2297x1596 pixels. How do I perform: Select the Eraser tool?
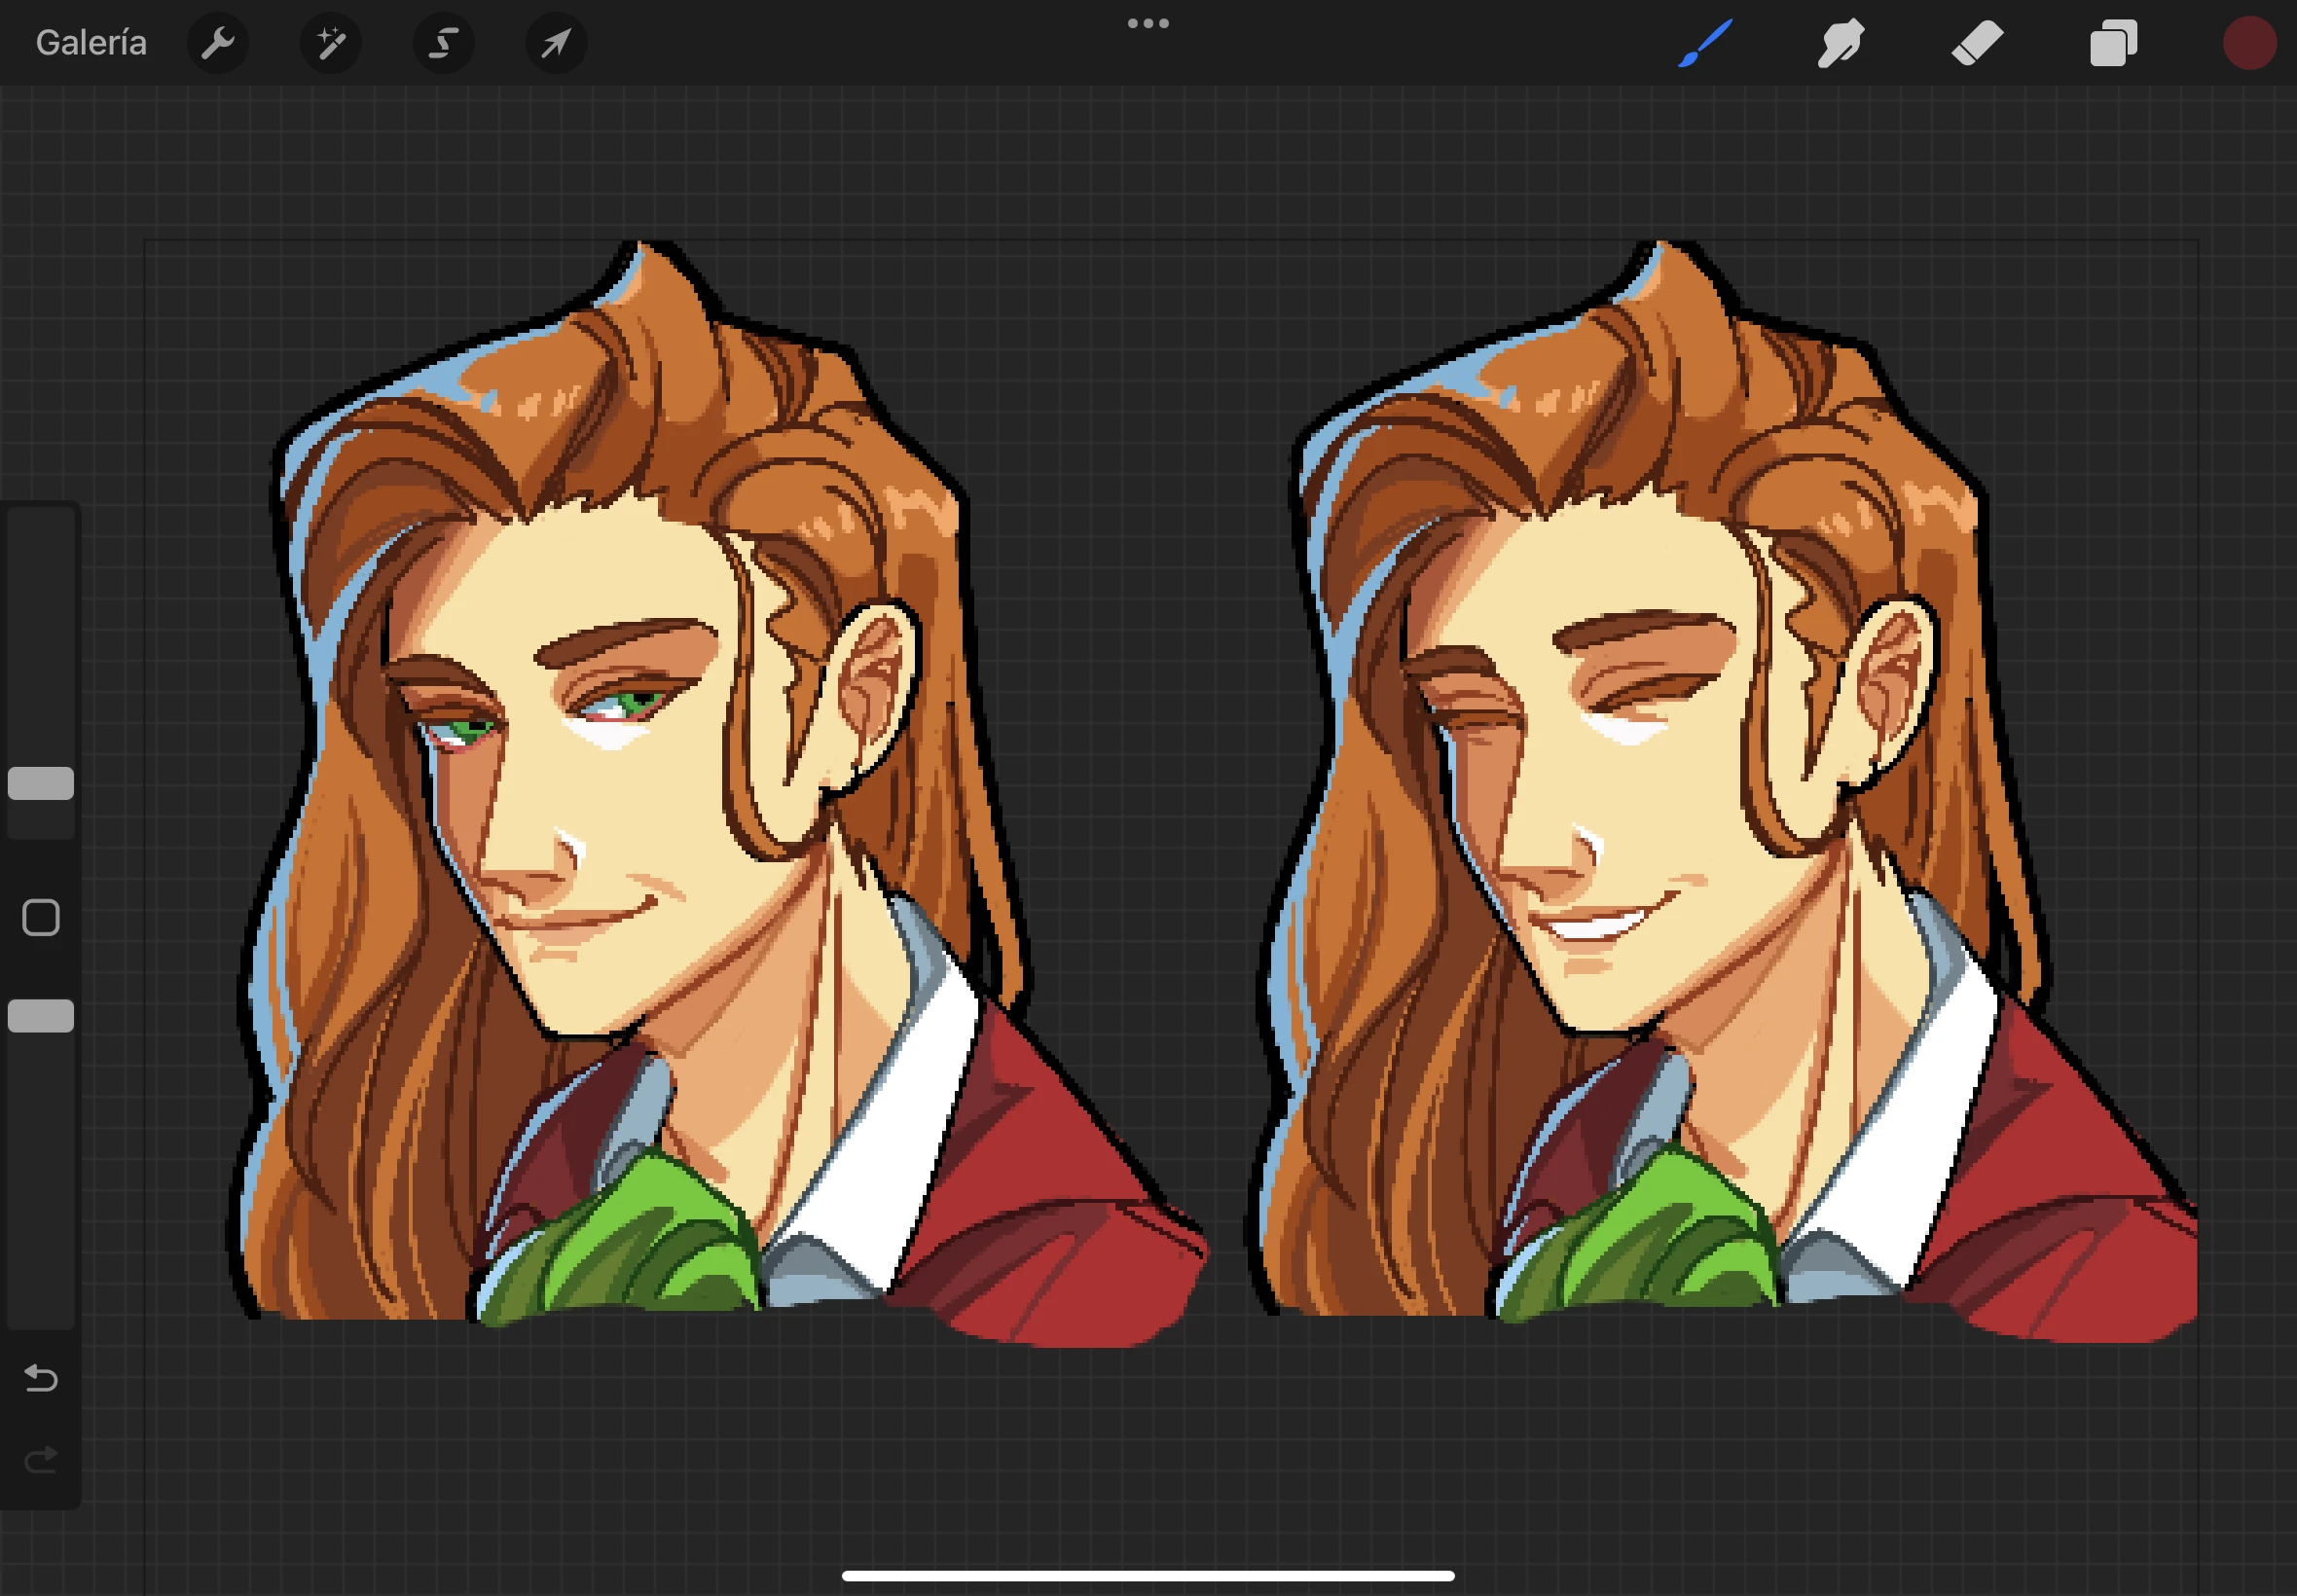[1977, 43]
